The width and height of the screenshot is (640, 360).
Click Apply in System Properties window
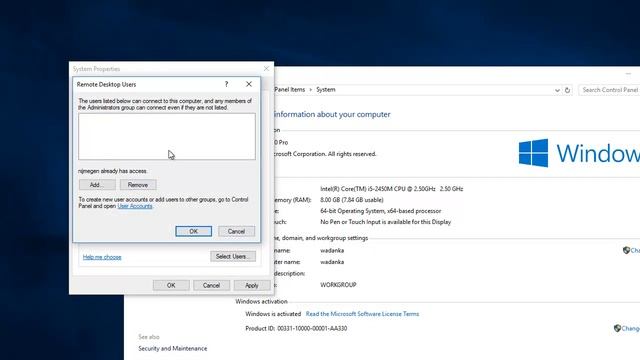252,285
